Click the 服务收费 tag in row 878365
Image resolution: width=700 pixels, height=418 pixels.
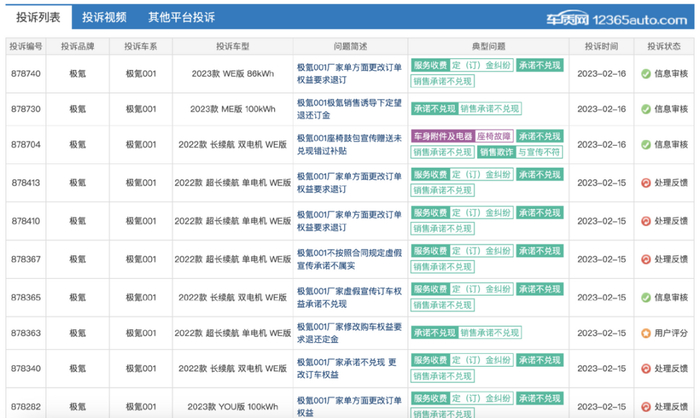(x=430, y=289)
